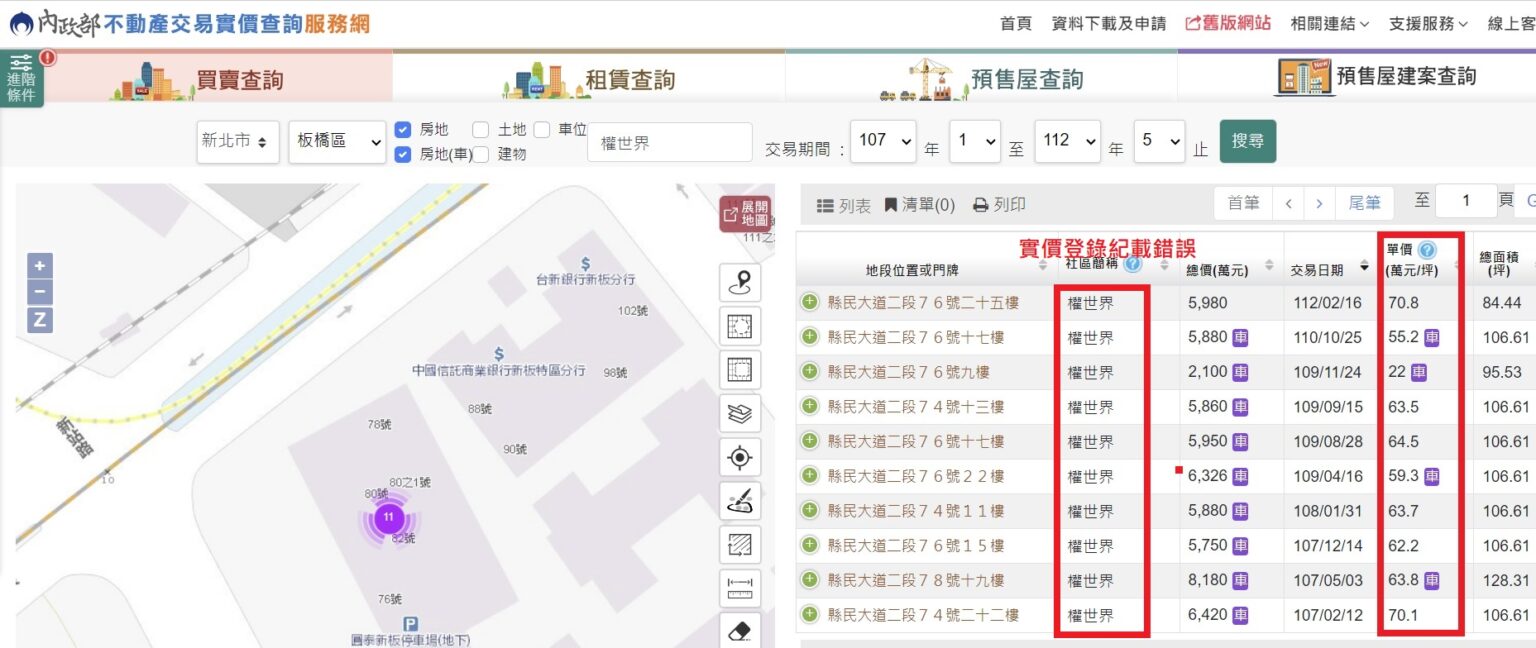Image resolution: width=1536 pixels, height=648 pixels.
Task: Check the 車位 checkbox
Action: click(x=541, y=129)
